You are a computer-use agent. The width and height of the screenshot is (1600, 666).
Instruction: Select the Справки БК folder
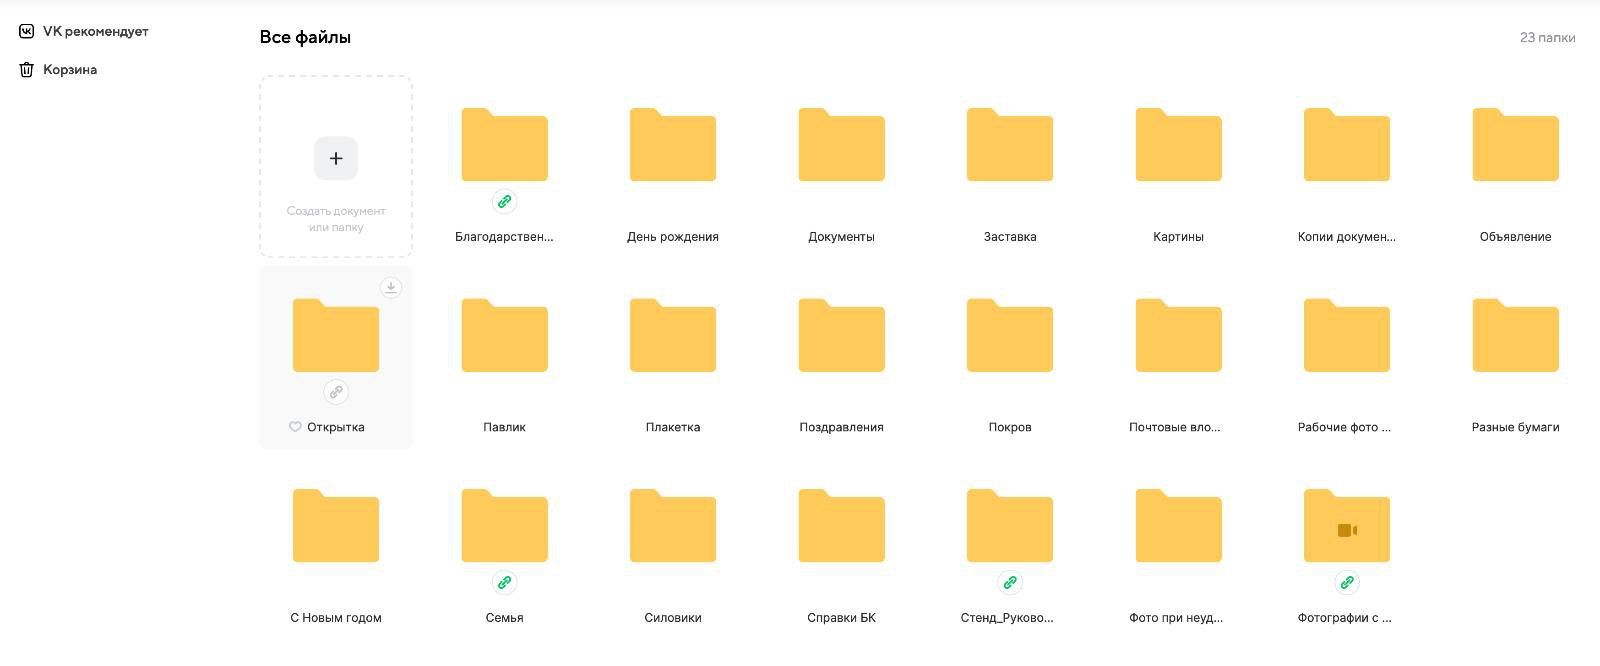point(841,527)
